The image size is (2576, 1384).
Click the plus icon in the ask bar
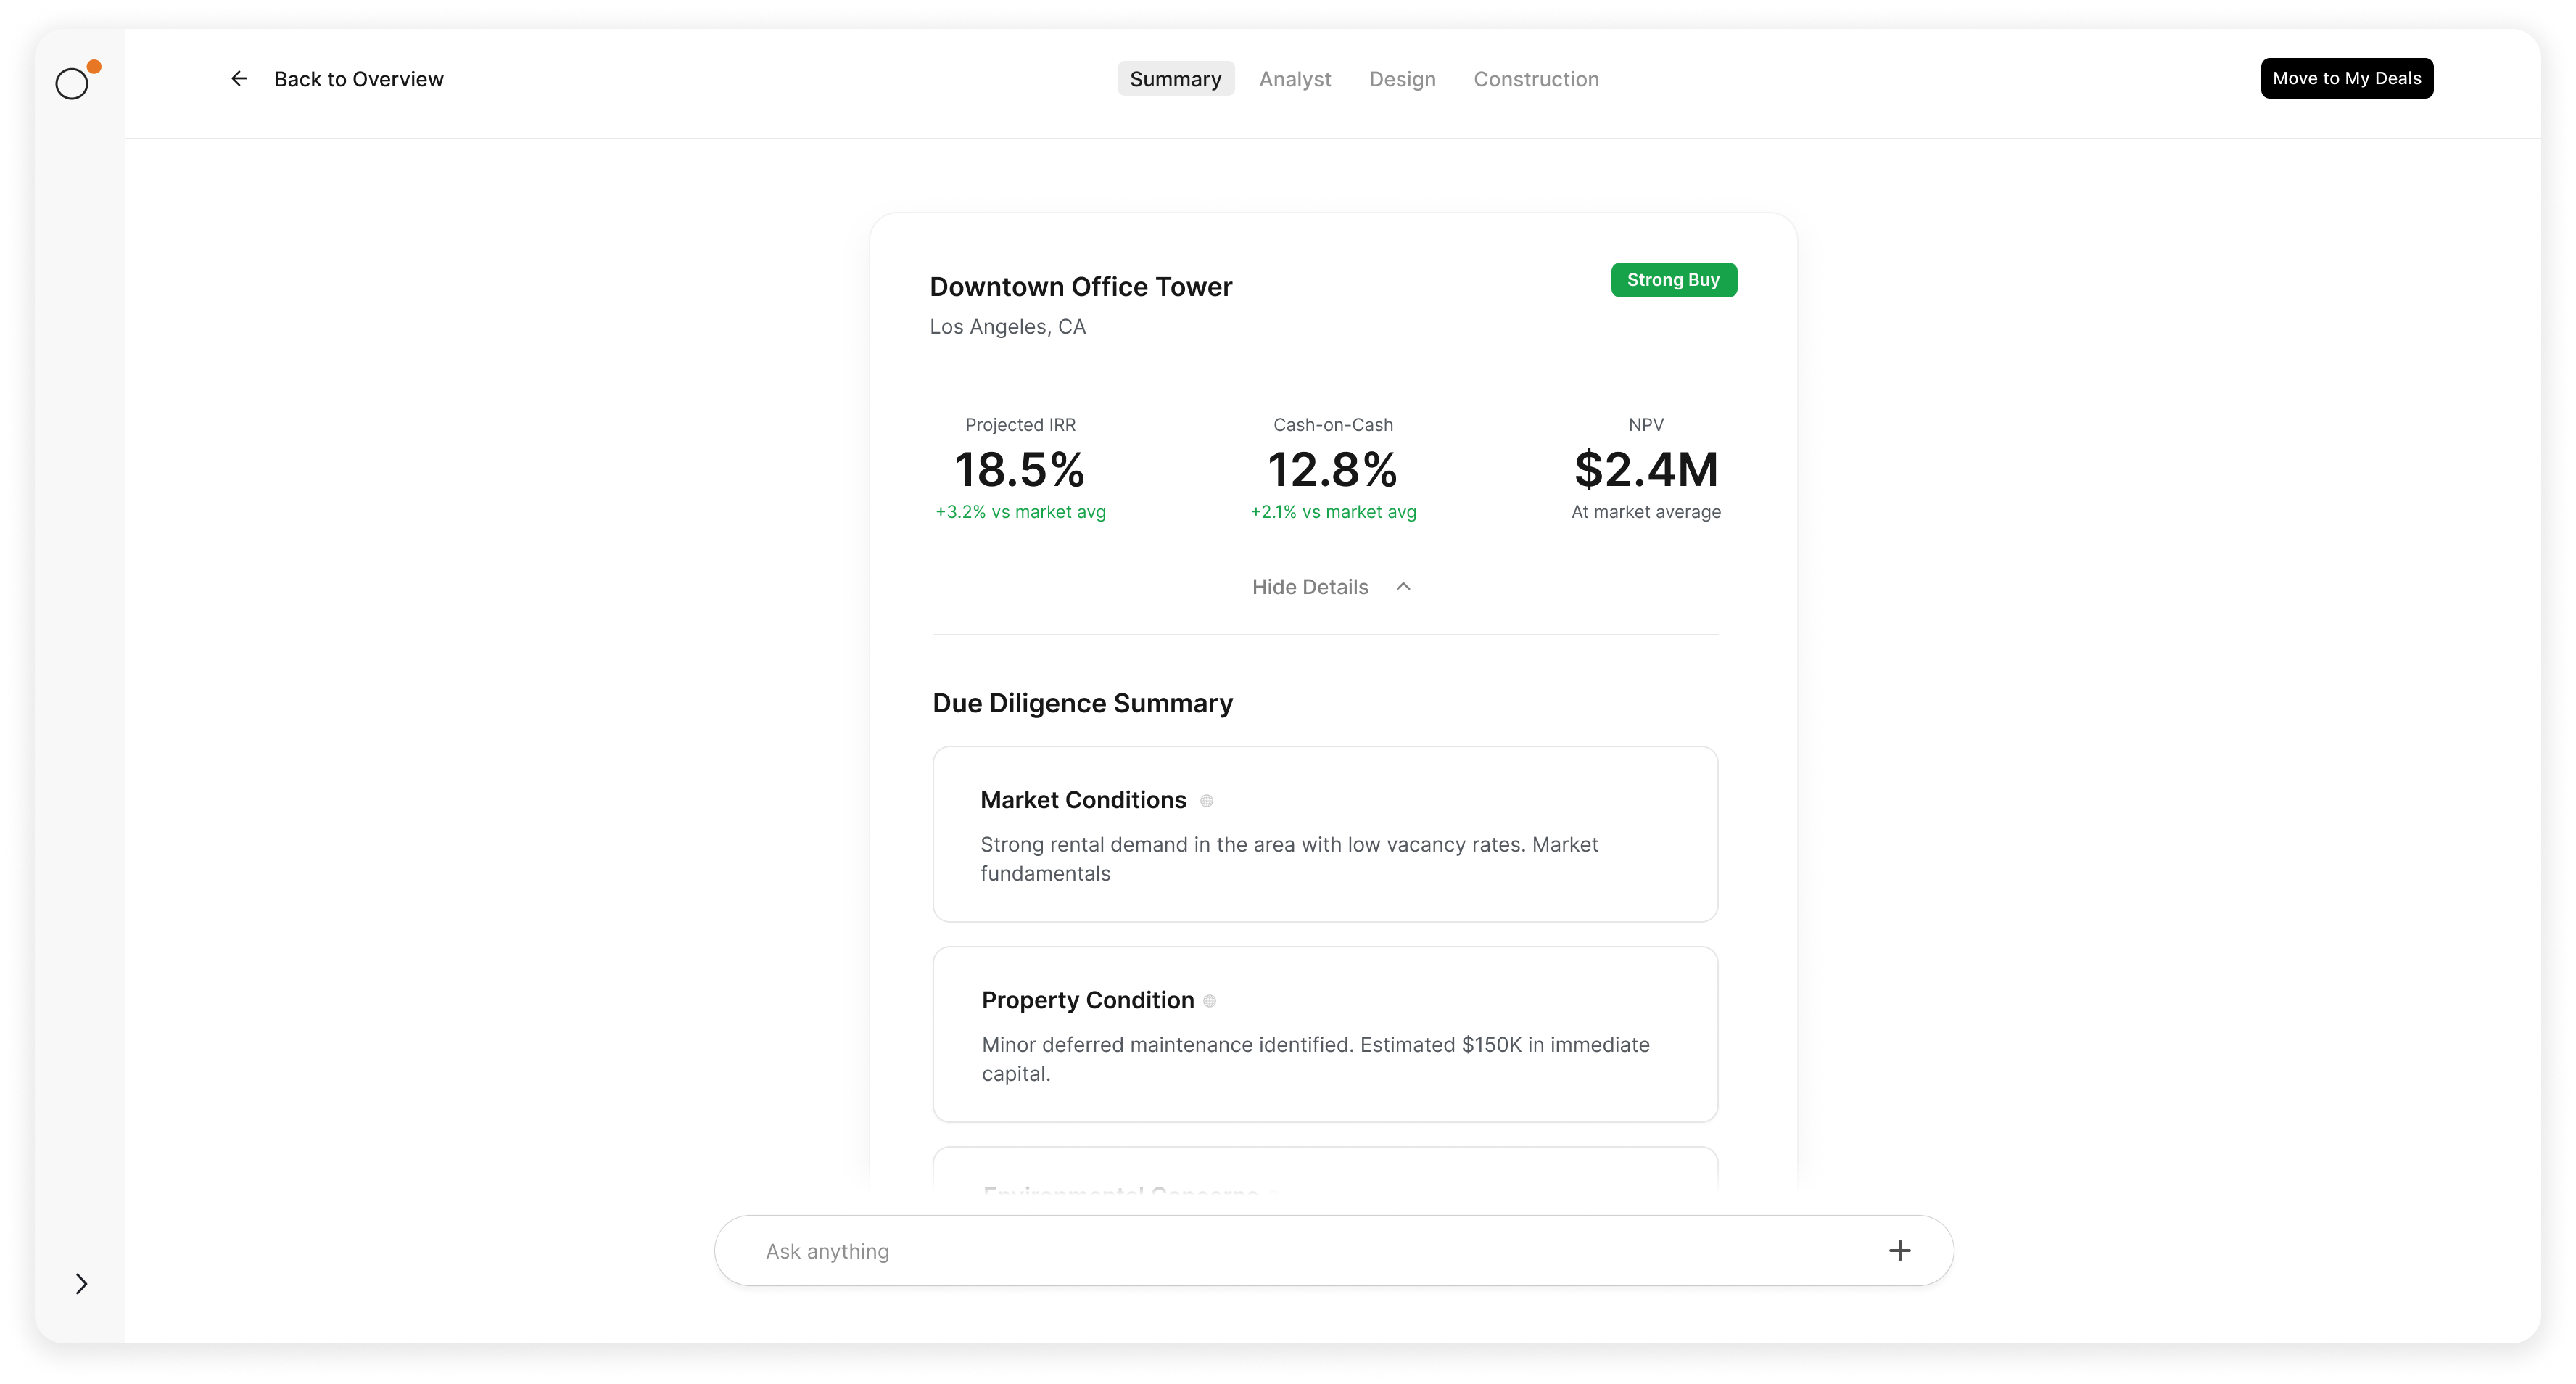1899,1250
